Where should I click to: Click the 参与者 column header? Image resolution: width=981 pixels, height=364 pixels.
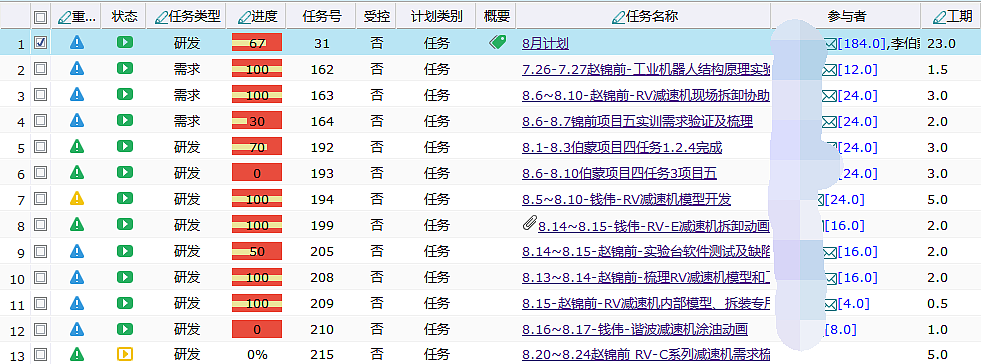(846, 16)
